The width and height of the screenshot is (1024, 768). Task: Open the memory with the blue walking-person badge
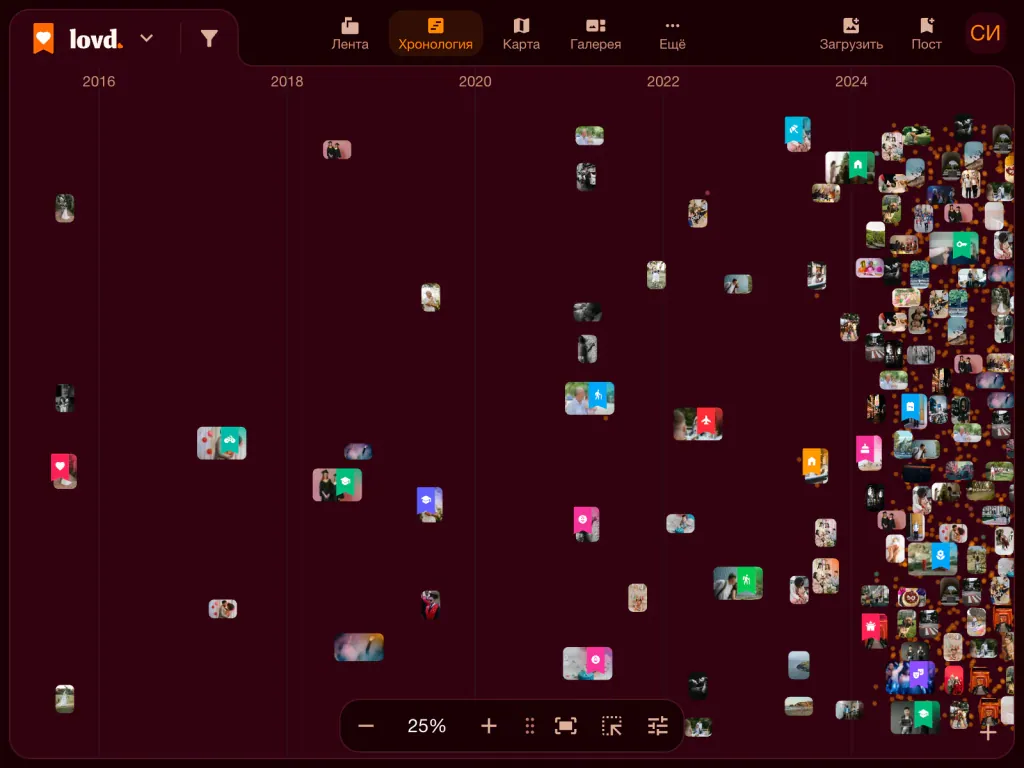590,398
